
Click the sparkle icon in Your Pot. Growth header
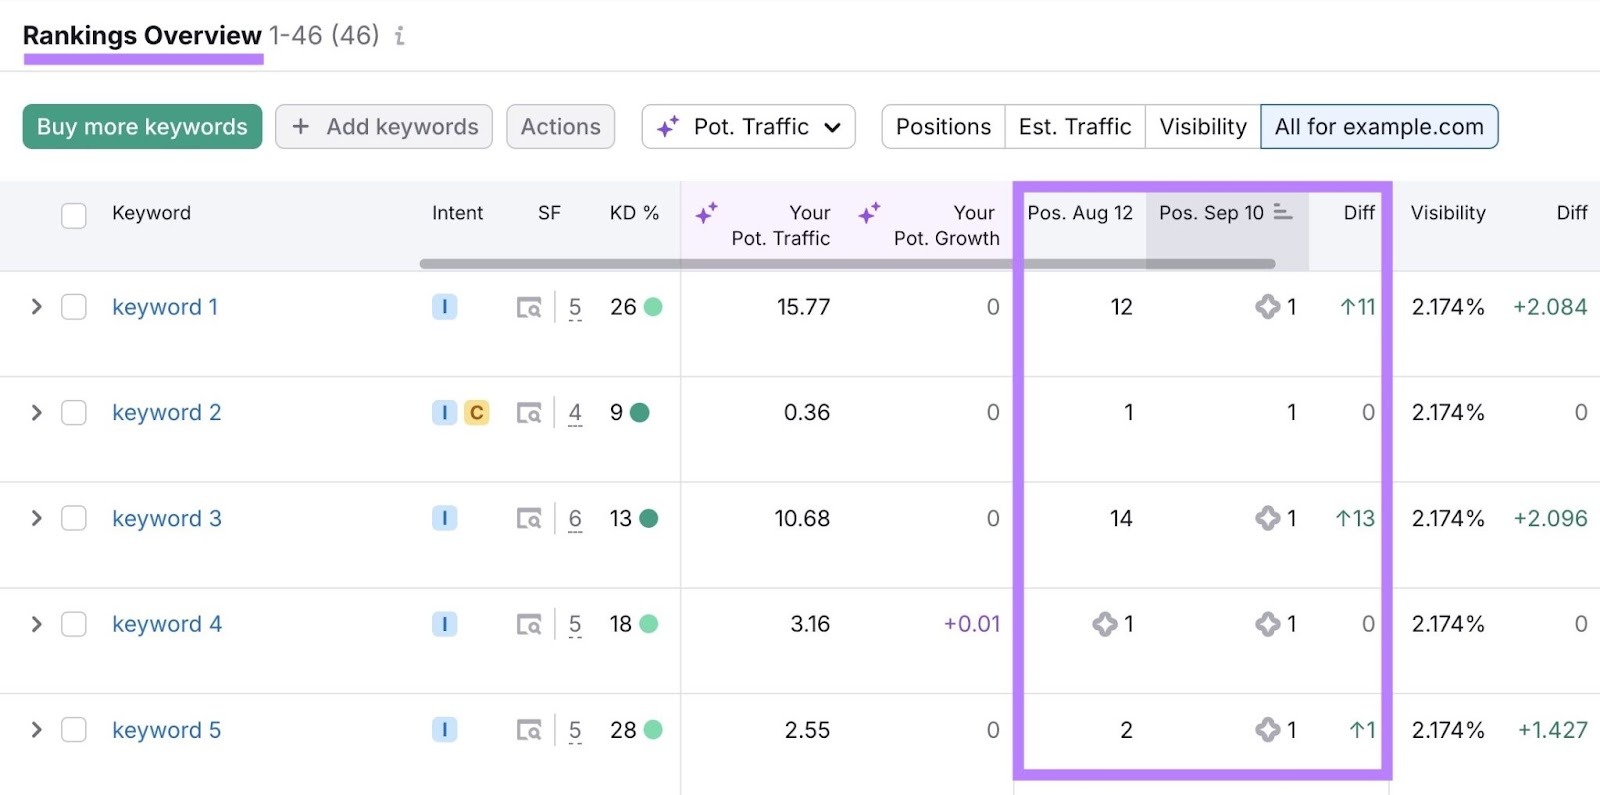click(869, 213)
